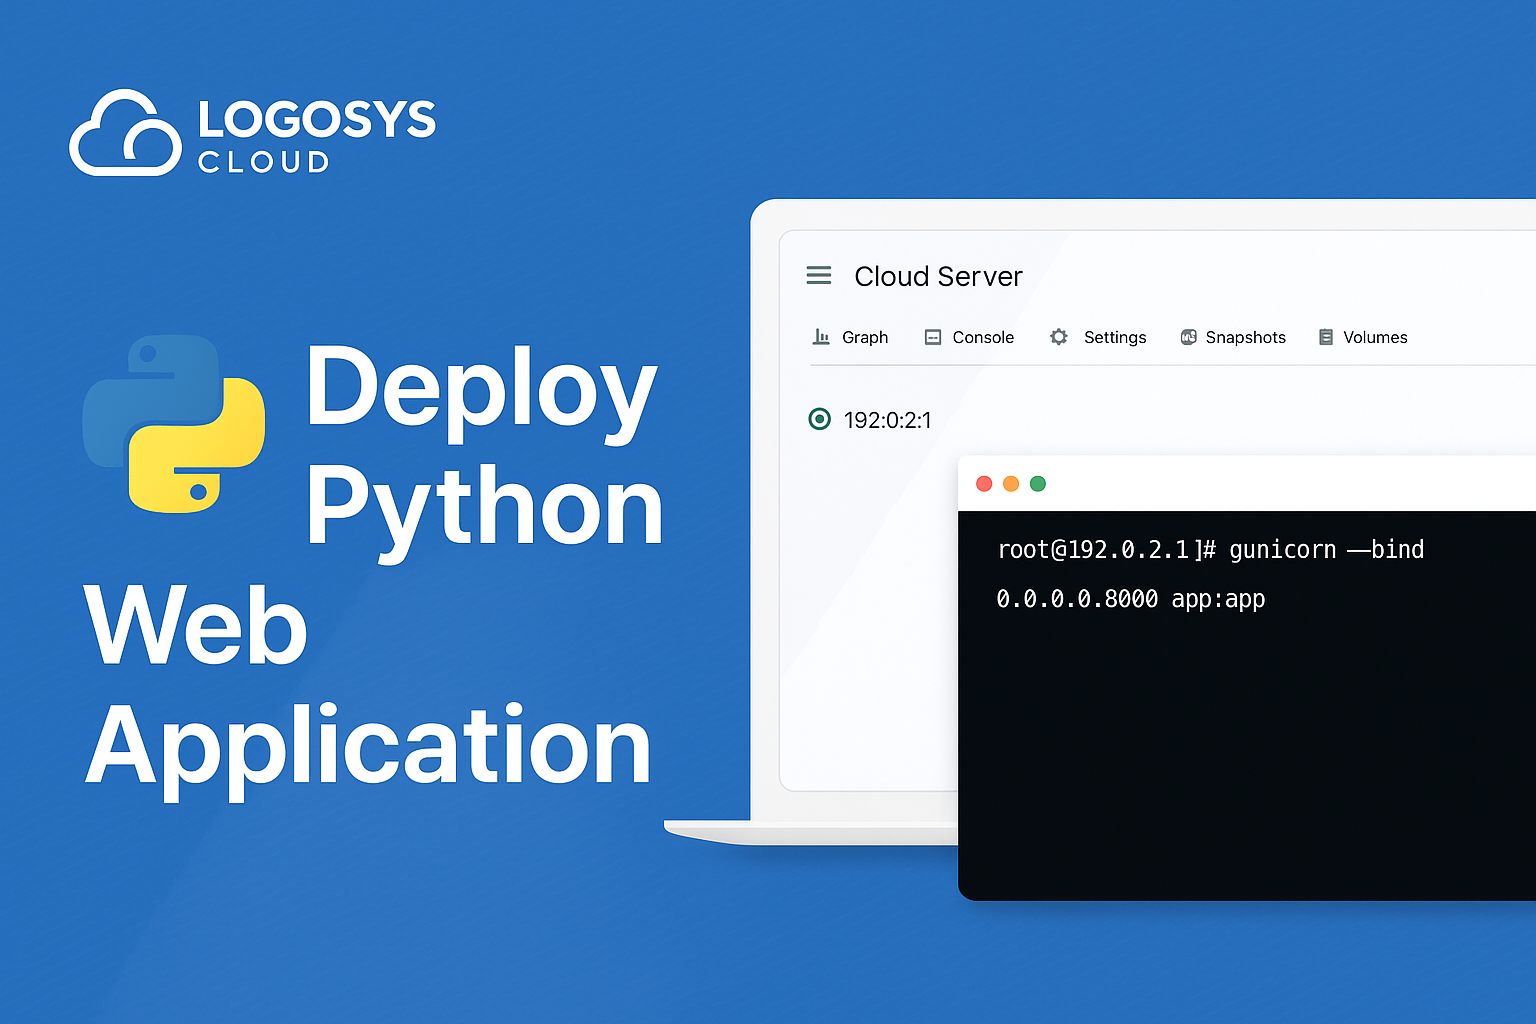Click the Python logo
The image size is (1536, 1024).
[x=174, y=423]
